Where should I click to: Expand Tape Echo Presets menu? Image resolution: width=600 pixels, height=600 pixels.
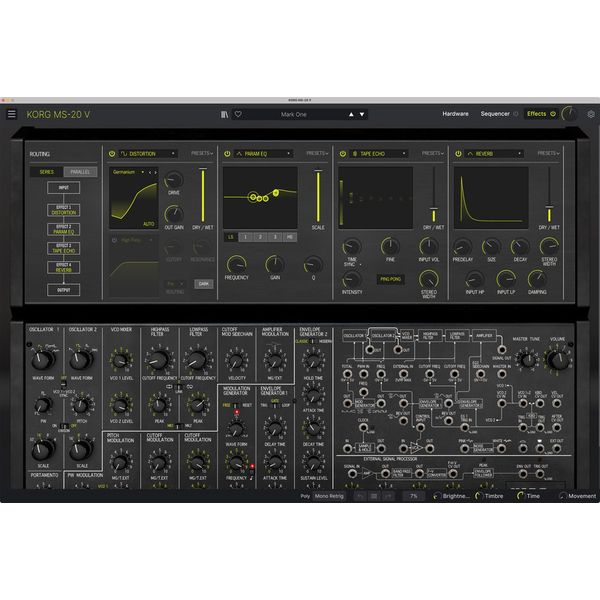[x=433, y=153]
